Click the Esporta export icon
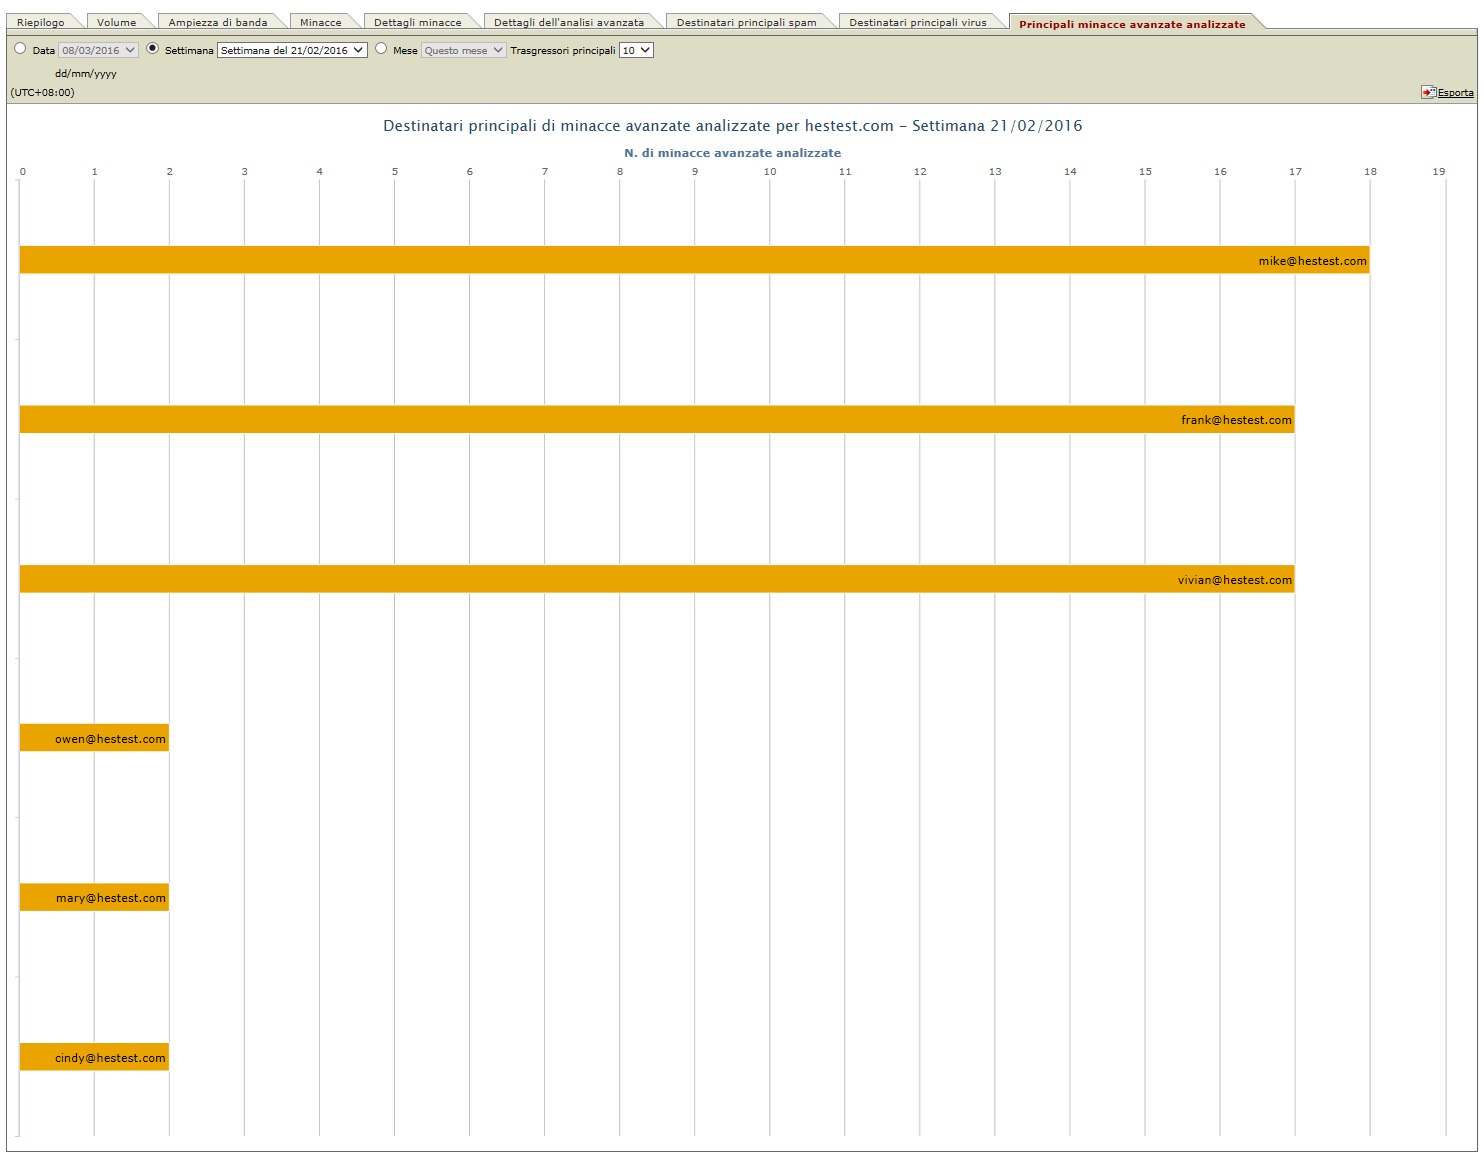The height and width of the screenshot is (1153, 1484). tap(1428, 92)
